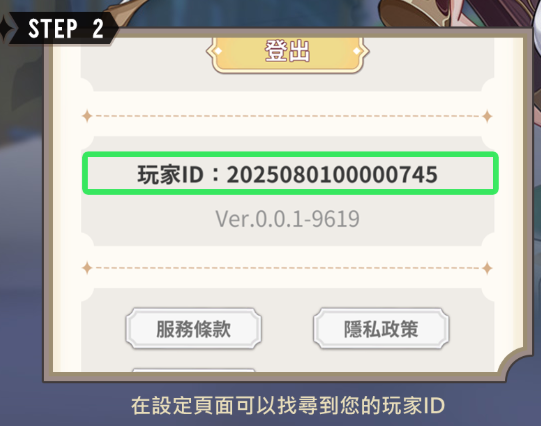
Task: Click the 登出 logout button
Action: (287, 52)
